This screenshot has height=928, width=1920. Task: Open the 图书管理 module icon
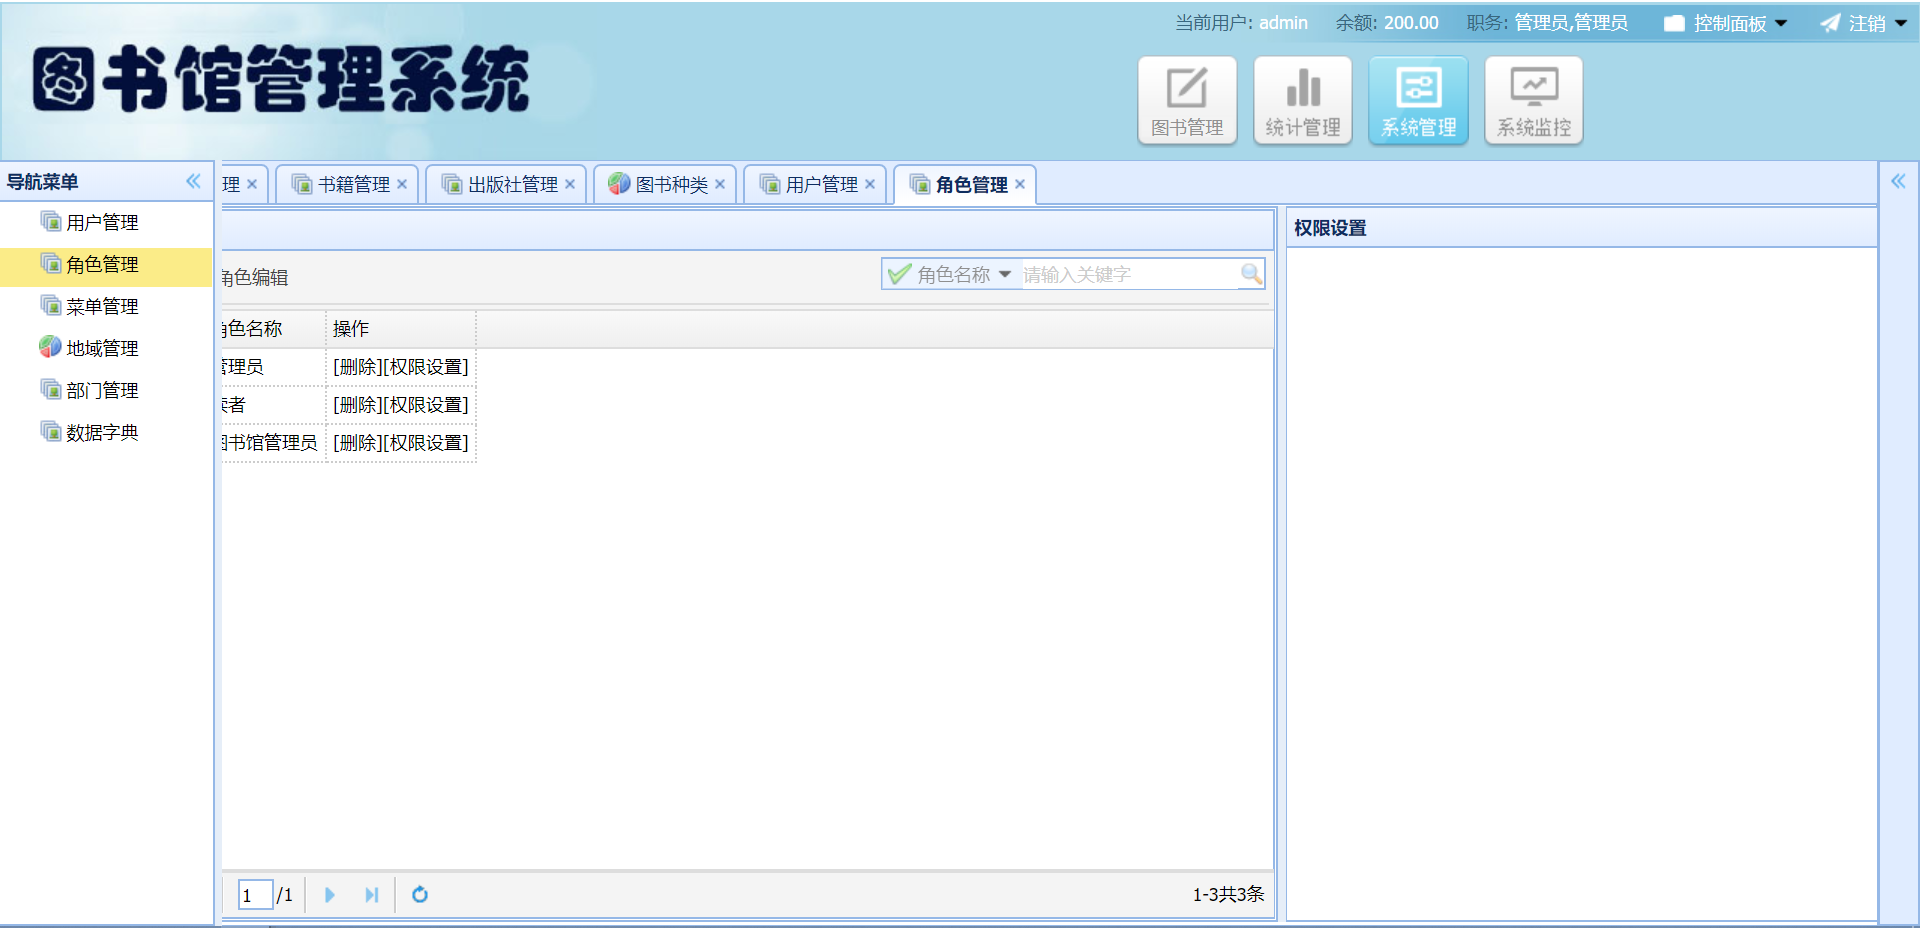(x=1187, y=99)
